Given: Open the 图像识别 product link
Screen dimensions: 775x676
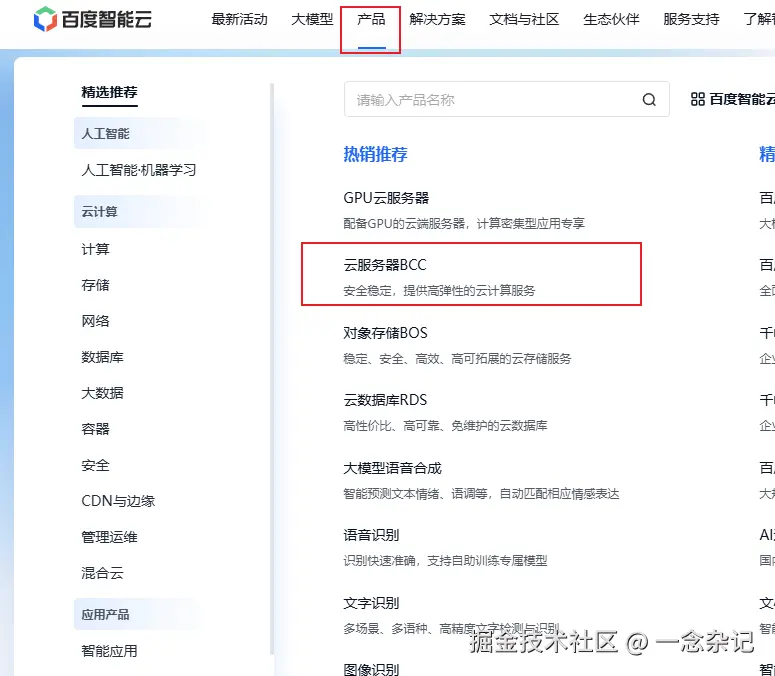Looking at the screenshot, I should pos(371,670).
